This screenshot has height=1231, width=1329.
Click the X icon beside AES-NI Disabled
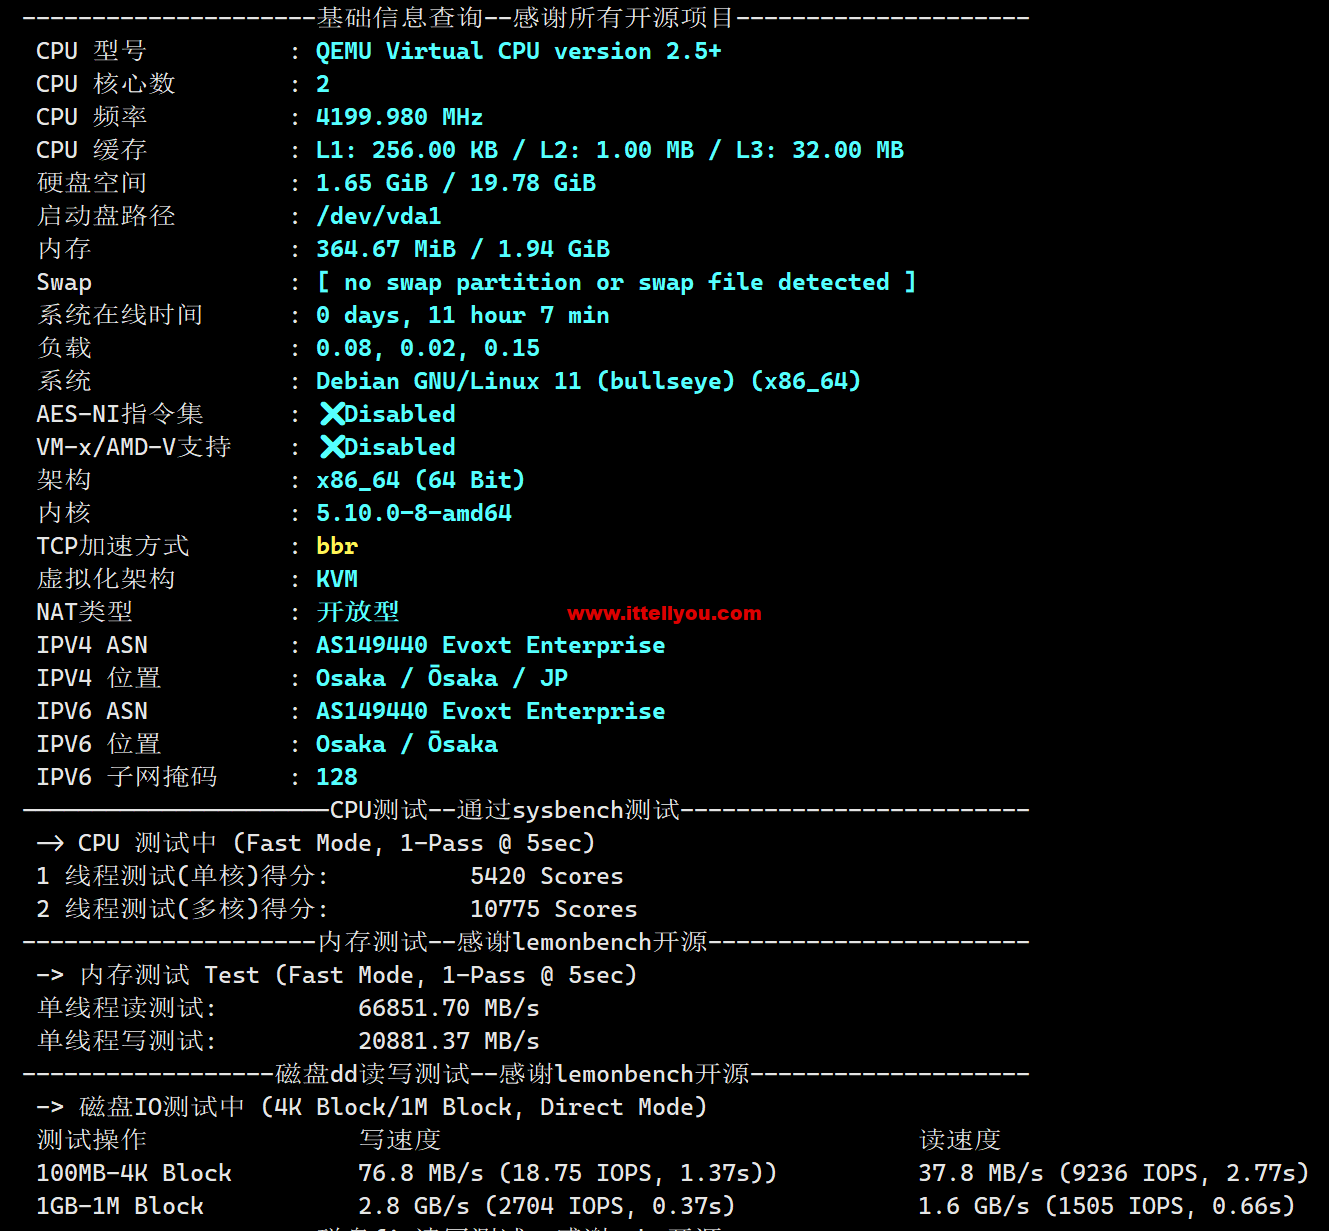click(332, 414)
